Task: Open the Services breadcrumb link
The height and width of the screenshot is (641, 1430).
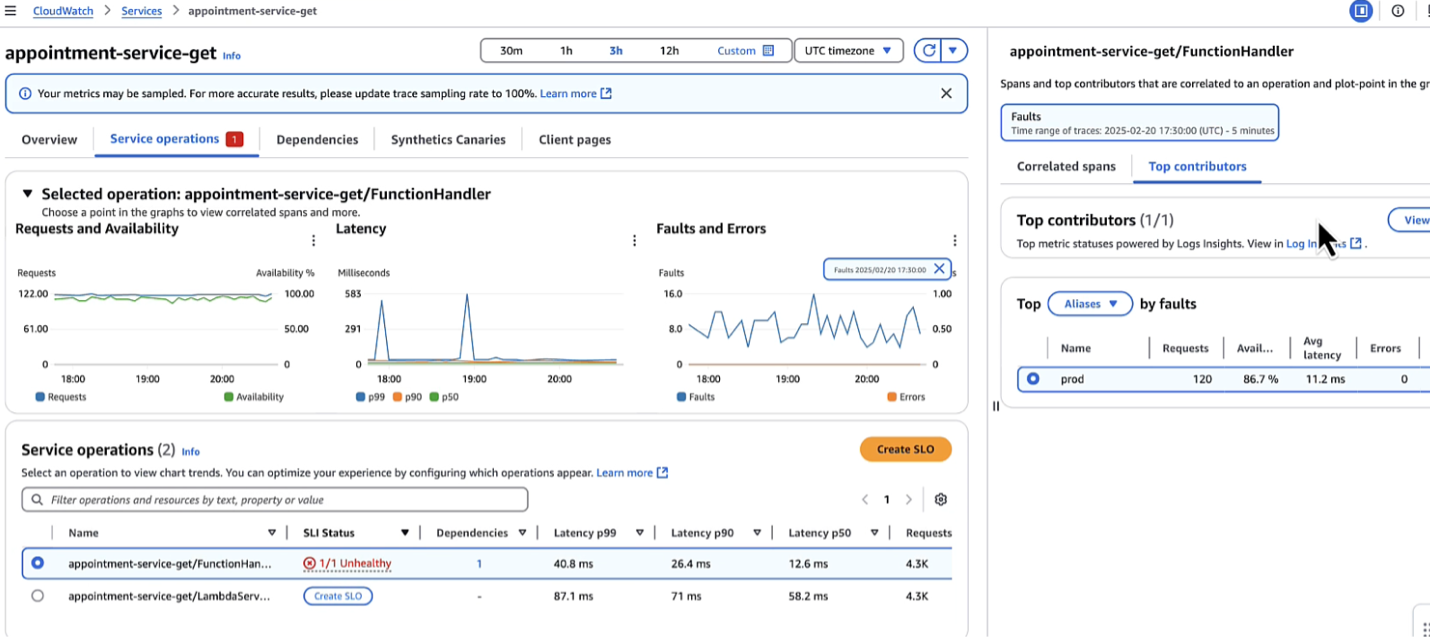Action: (141, 11)
